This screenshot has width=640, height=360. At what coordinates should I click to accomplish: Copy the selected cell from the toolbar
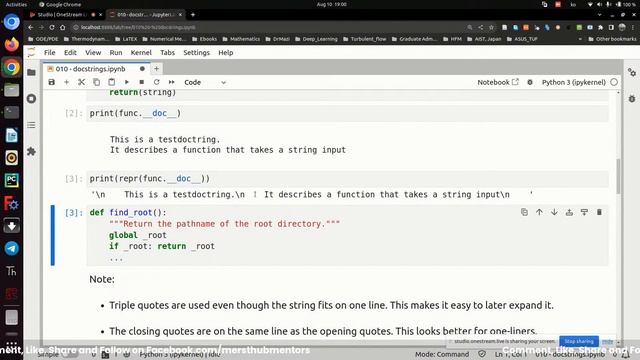[96, 82]
